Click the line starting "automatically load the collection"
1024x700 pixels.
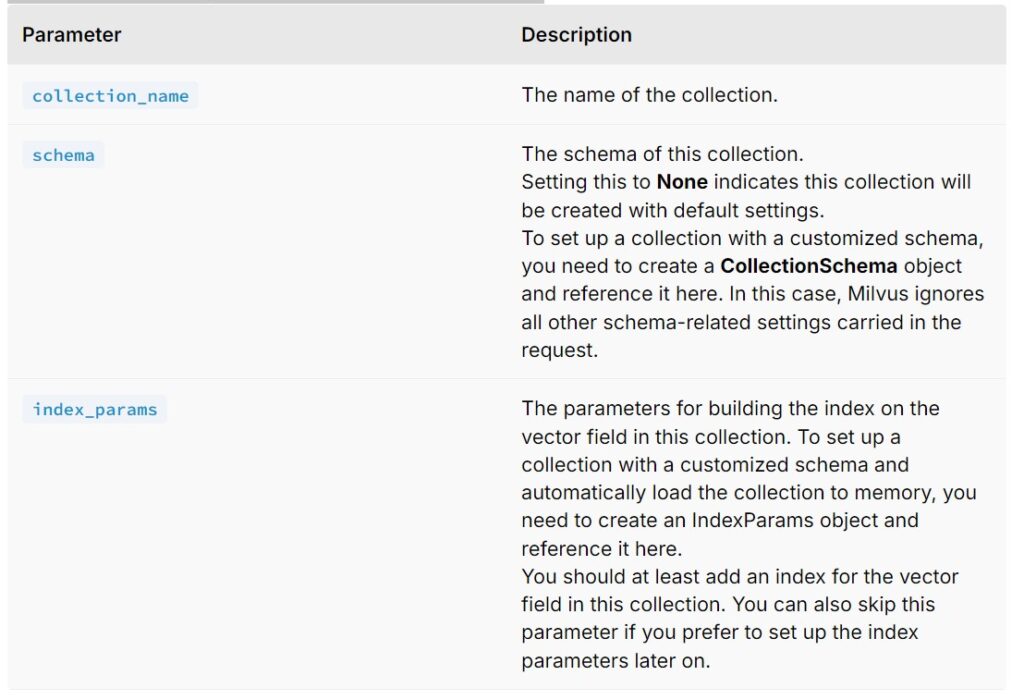pos(748,493)
